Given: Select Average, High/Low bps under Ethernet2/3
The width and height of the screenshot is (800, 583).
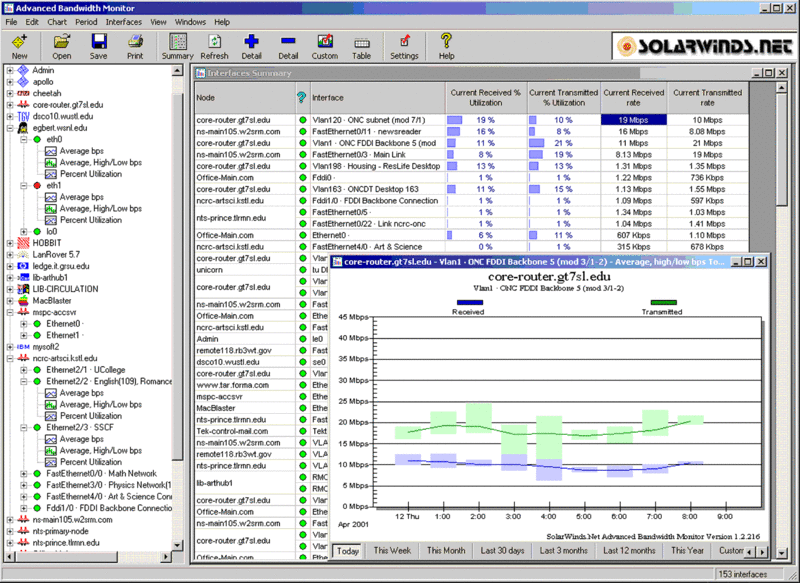Looking at the screenshot, I should 101,450.
